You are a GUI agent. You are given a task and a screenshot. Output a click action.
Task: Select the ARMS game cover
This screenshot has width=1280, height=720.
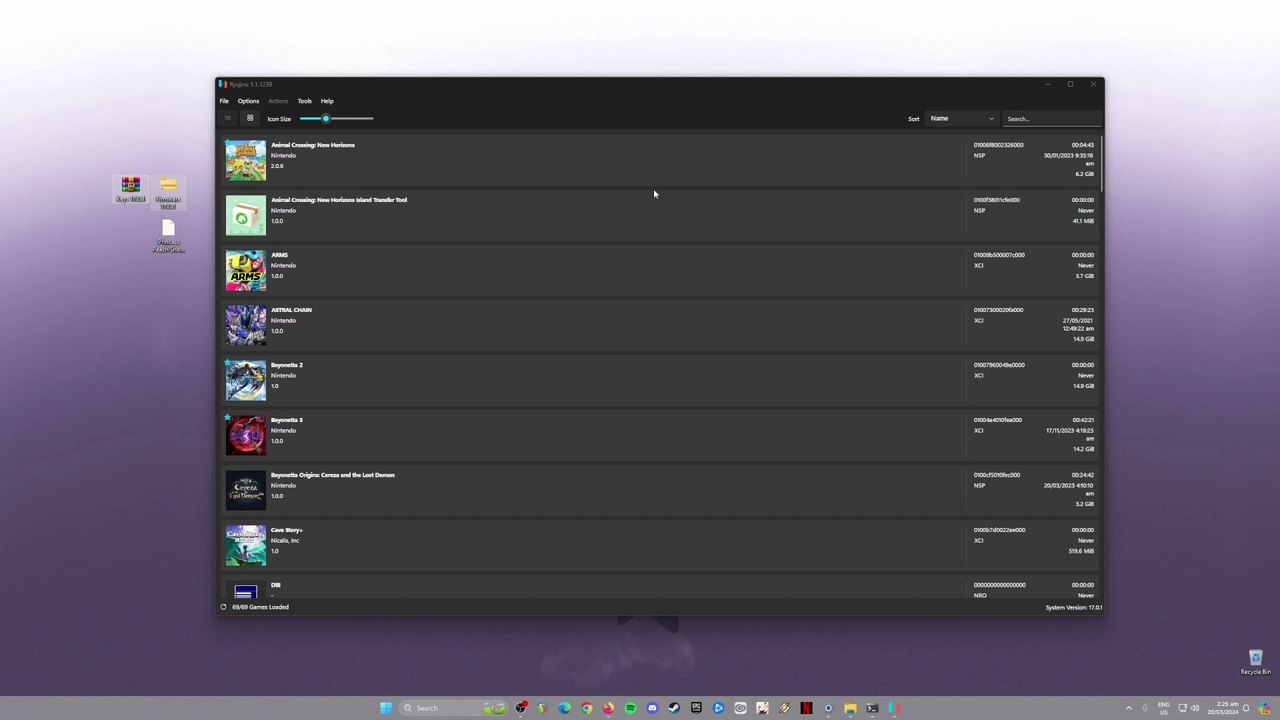pos(245,270)
